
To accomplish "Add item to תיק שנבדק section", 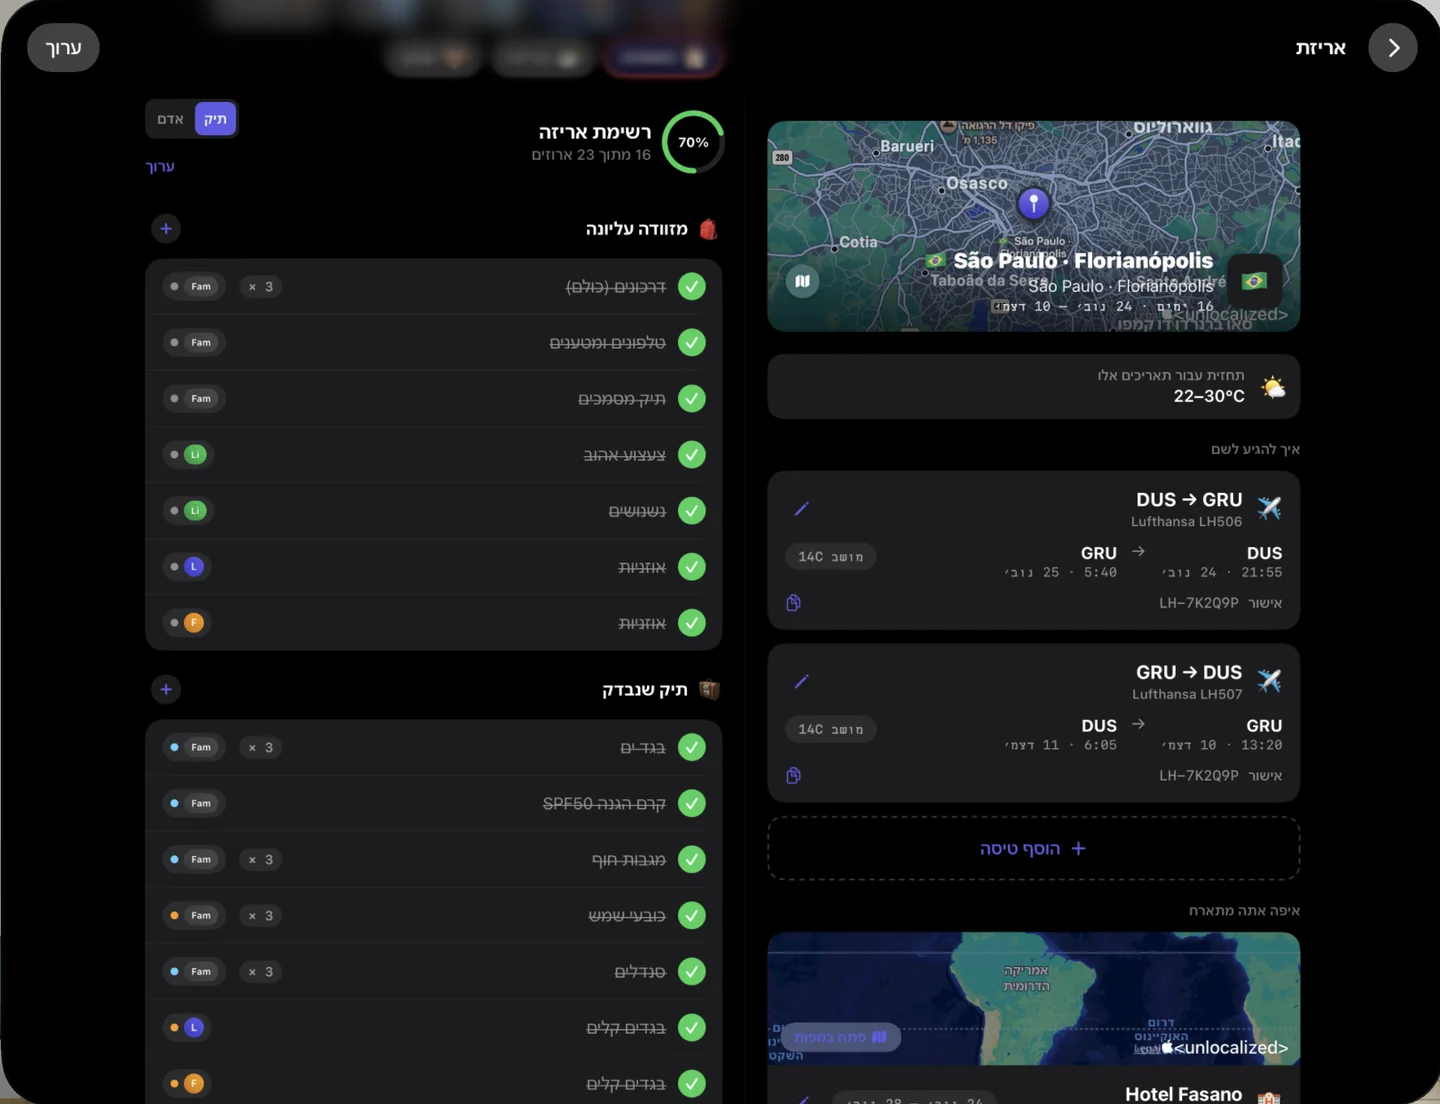I will (166, 689).
